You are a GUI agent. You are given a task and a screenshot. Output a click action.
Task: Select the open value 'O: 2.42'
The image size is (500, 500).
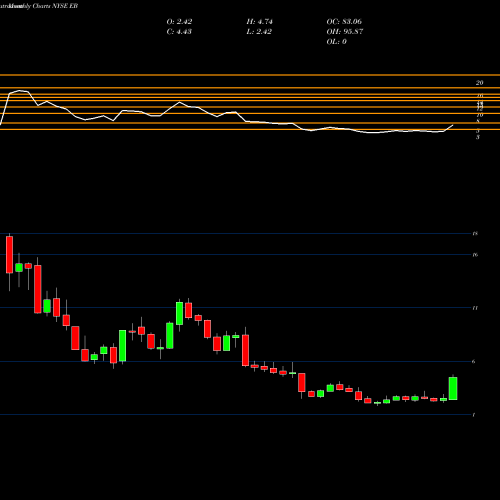[x=179, y=22]
